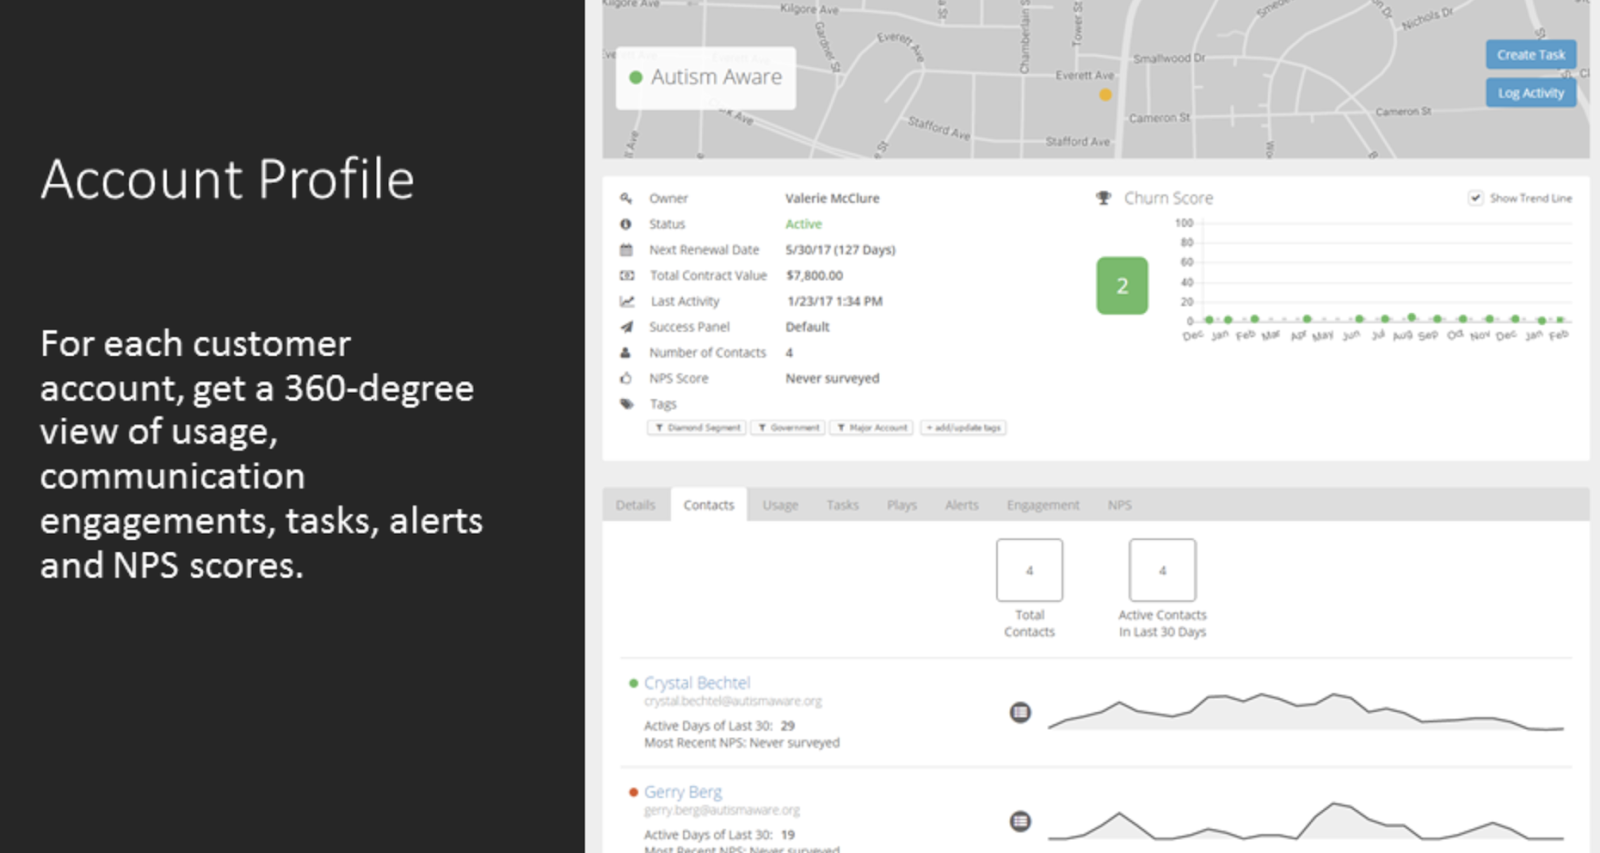This screenshot has height=853, width=1600.
Task: Open Crystal Bechtel's contact link
Action: pos(697,683)
